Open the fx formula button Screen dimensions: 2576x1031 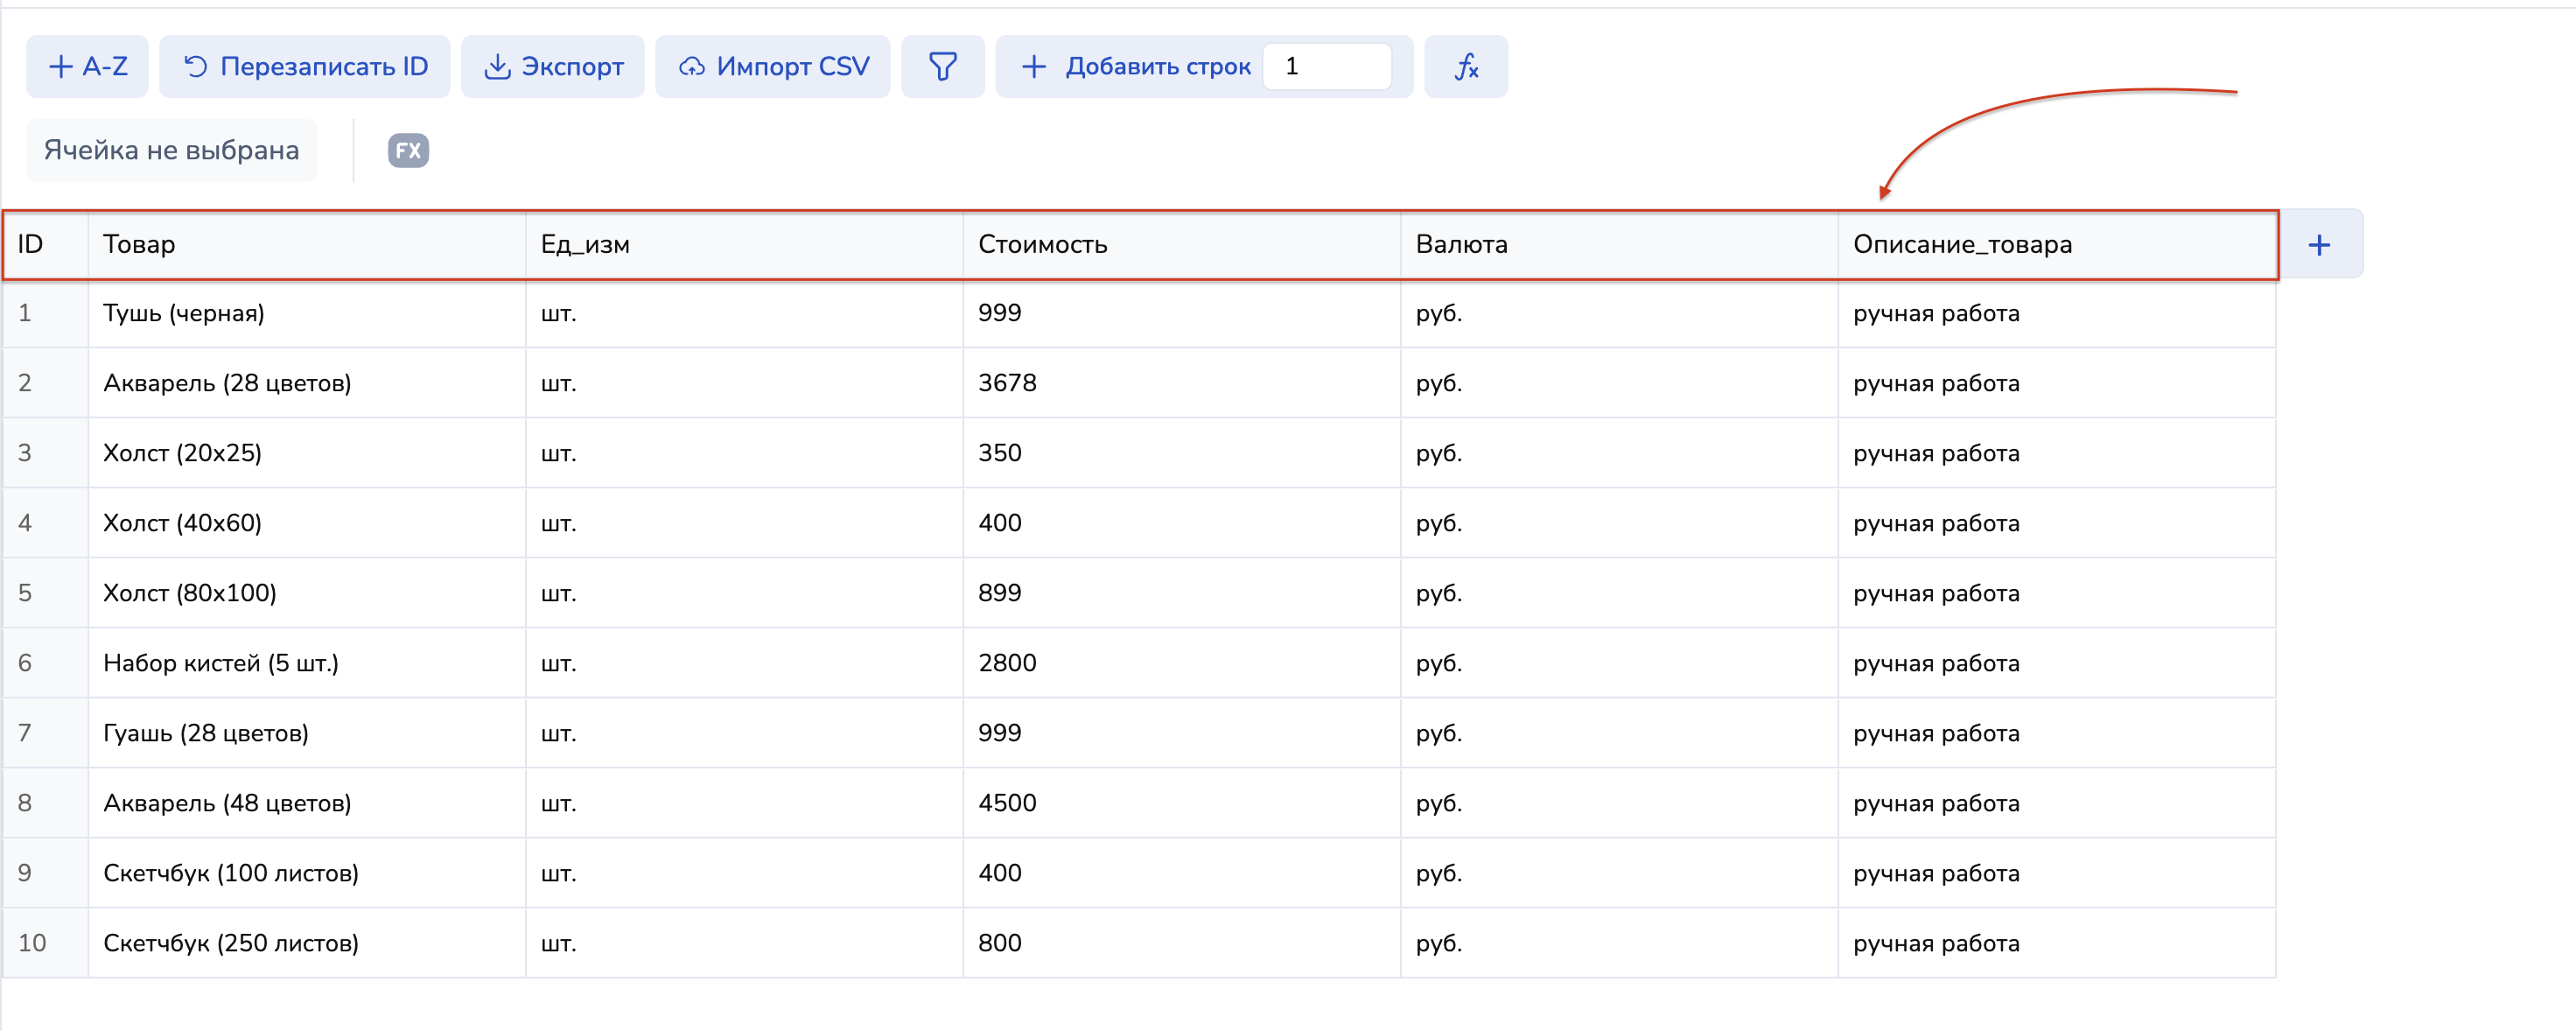[1465, 66]
